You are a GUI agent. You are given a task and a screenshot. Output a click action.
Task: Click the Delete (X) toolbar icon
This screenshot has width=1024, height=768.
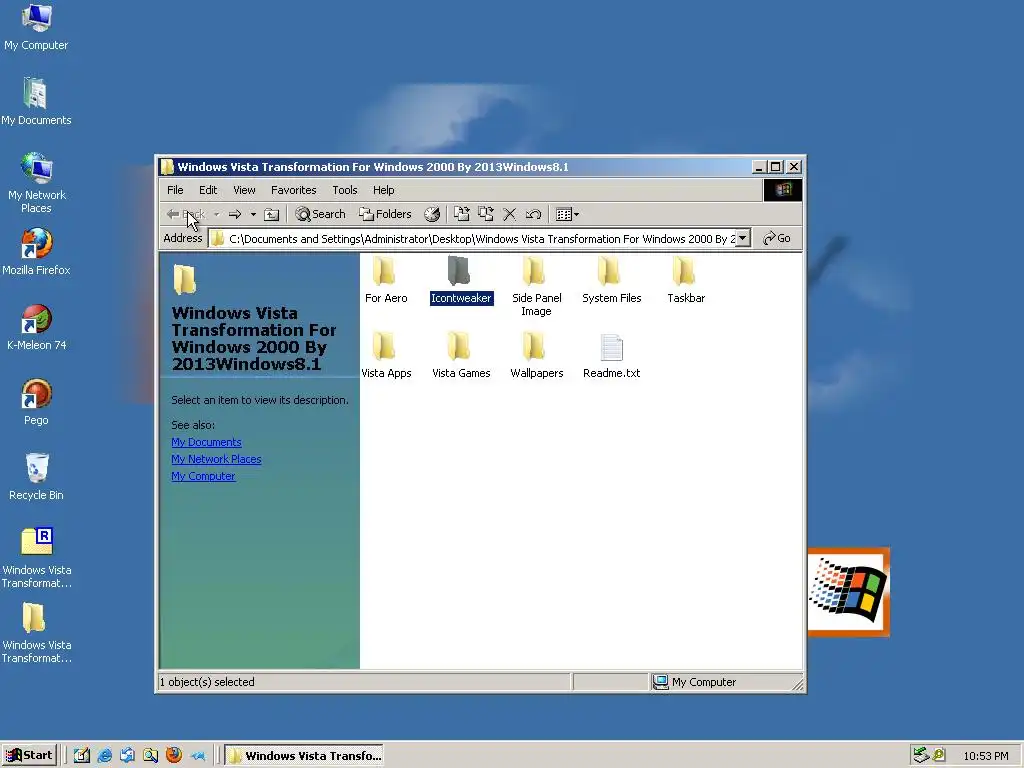point(509,214)
